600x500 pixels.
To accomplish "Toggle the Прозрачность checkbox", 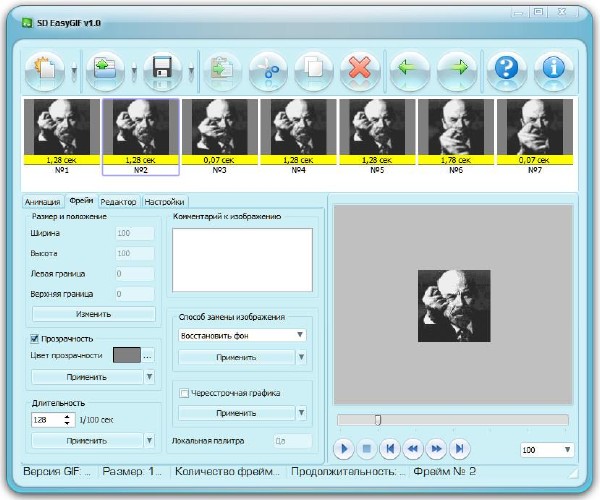I will coord(36,339).
